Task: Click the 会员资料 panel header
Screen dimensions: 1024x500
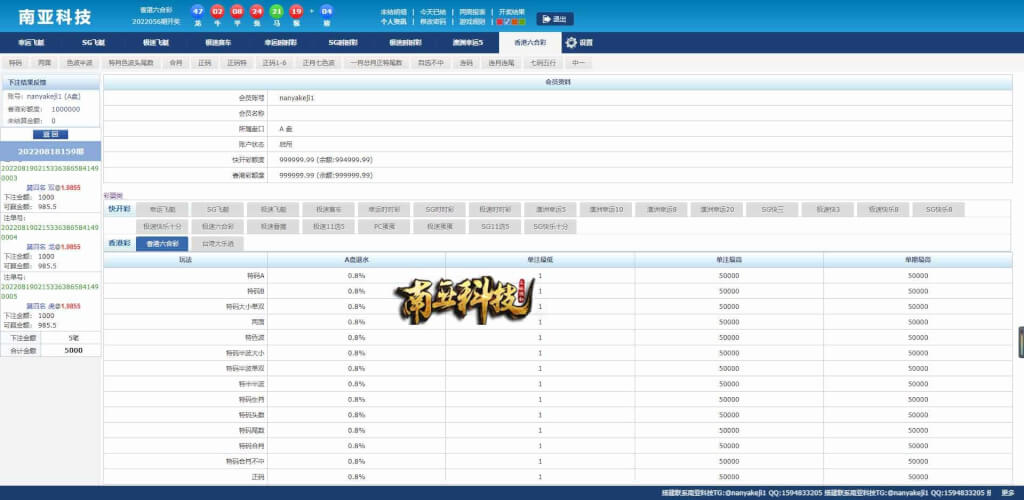Action: pos(558,82)
